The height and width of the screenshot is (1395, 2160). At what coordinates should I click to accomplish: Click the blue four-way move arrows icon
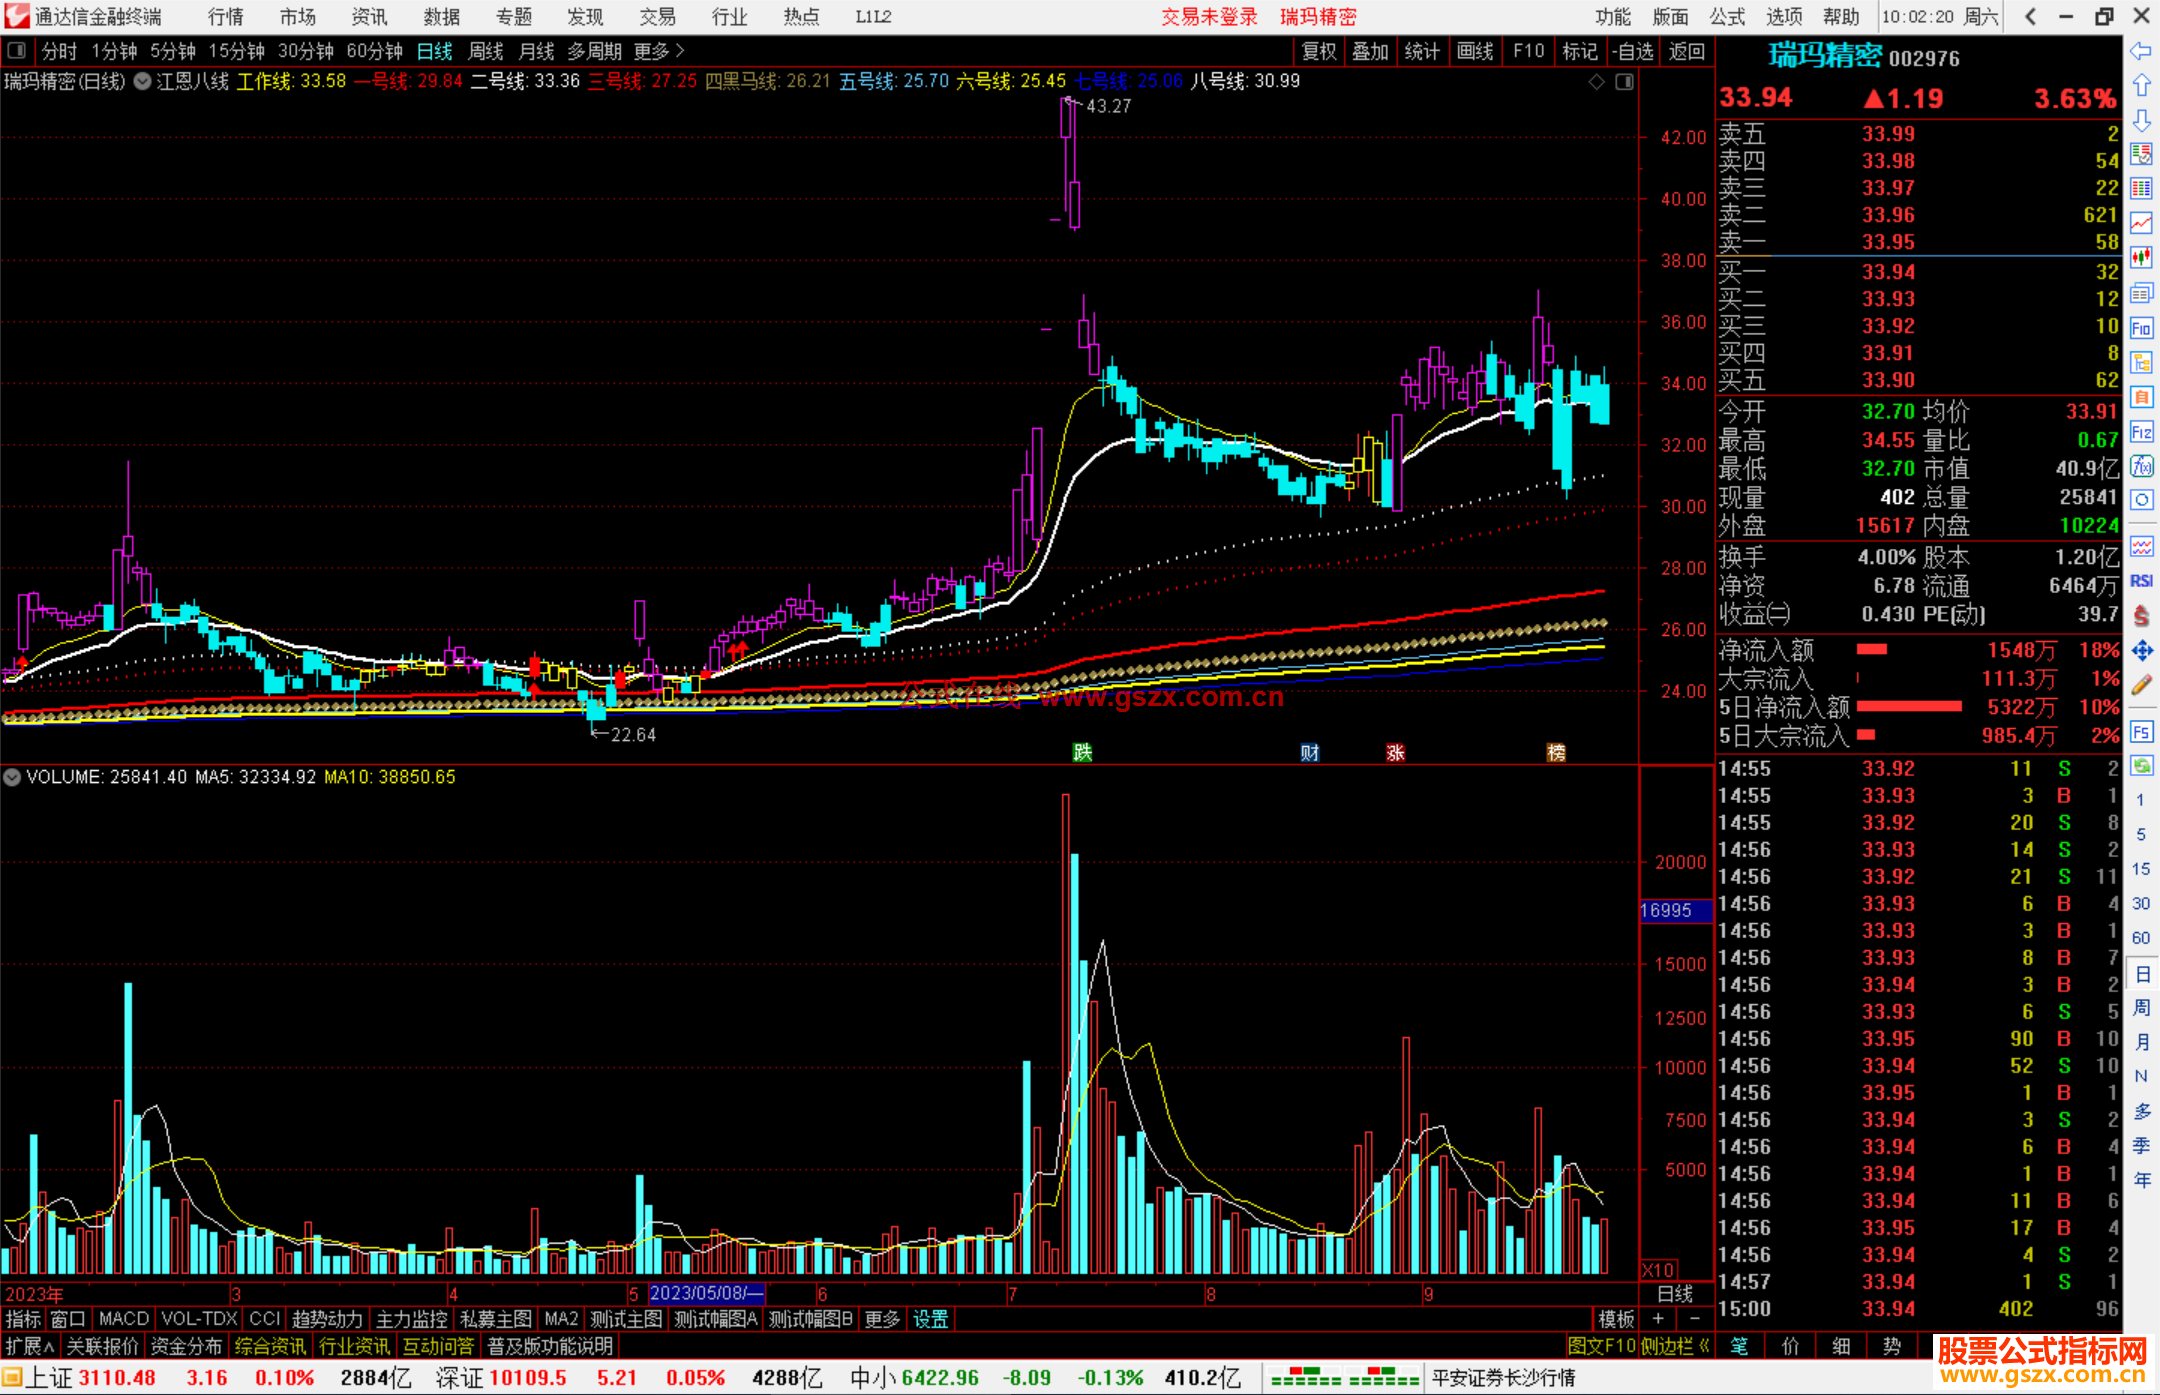click(2141, 651)
